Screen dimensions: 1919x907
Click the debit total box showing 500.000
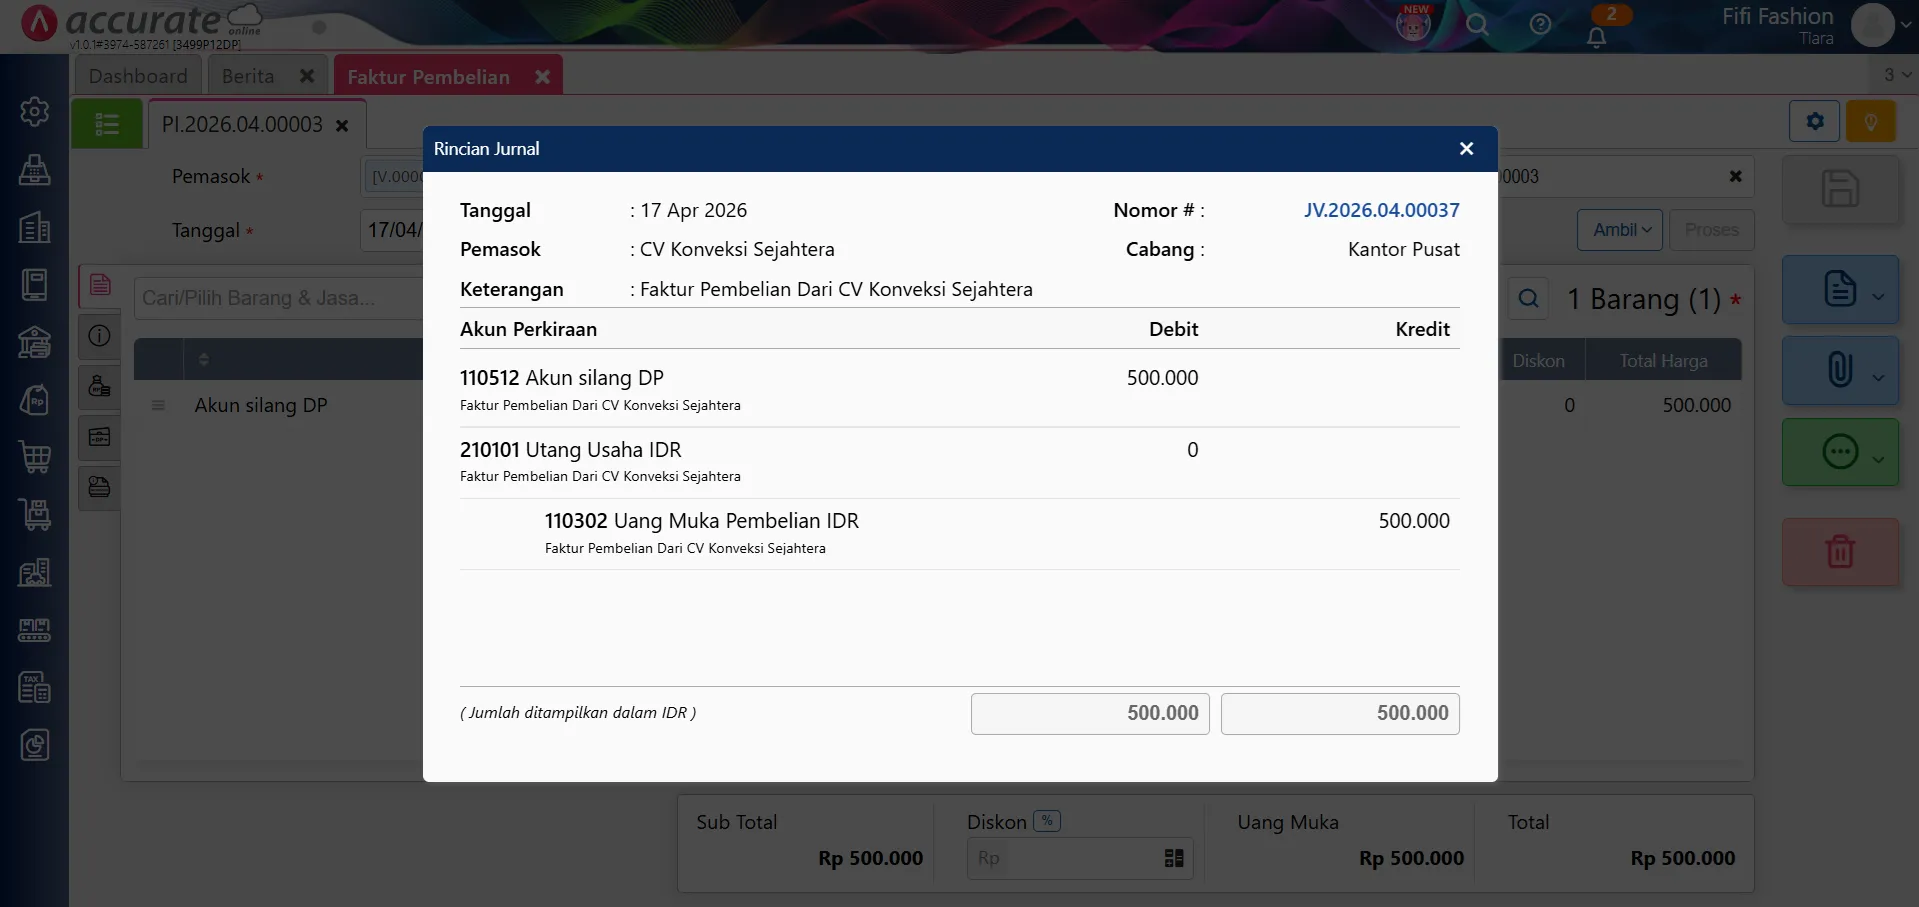coord(1090,714)
